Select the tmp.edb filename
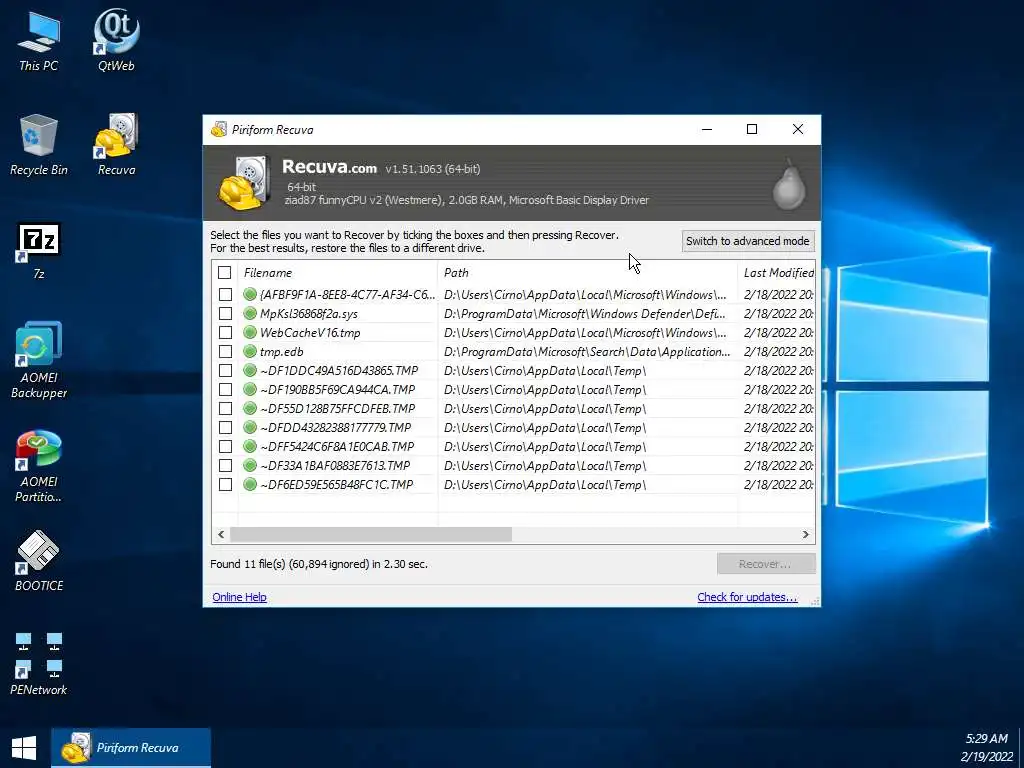This screenshot has height=768, width=1024. 281,351
